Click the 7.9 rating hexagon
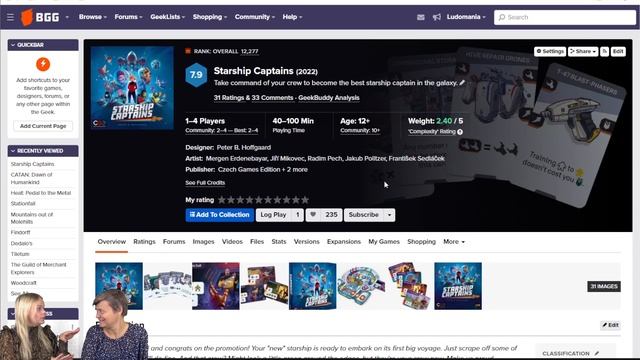Viewport: 640px width, 360px height. [x=196, y=75]
